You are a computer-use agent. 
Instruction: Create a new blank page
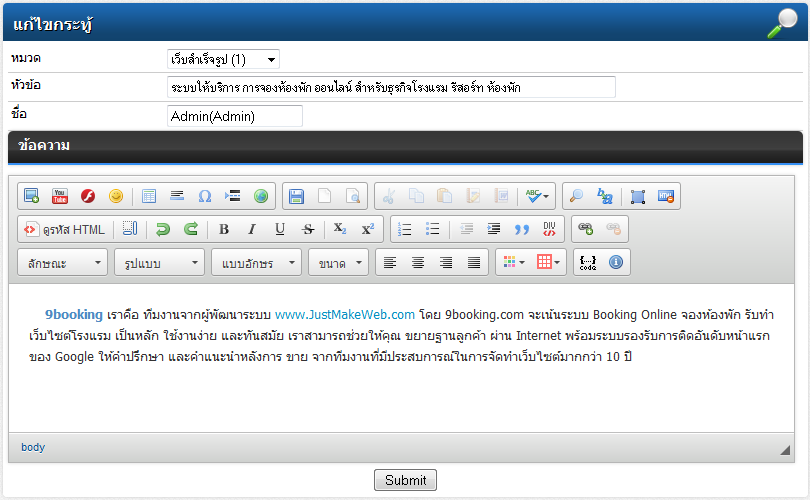[324, 196]
